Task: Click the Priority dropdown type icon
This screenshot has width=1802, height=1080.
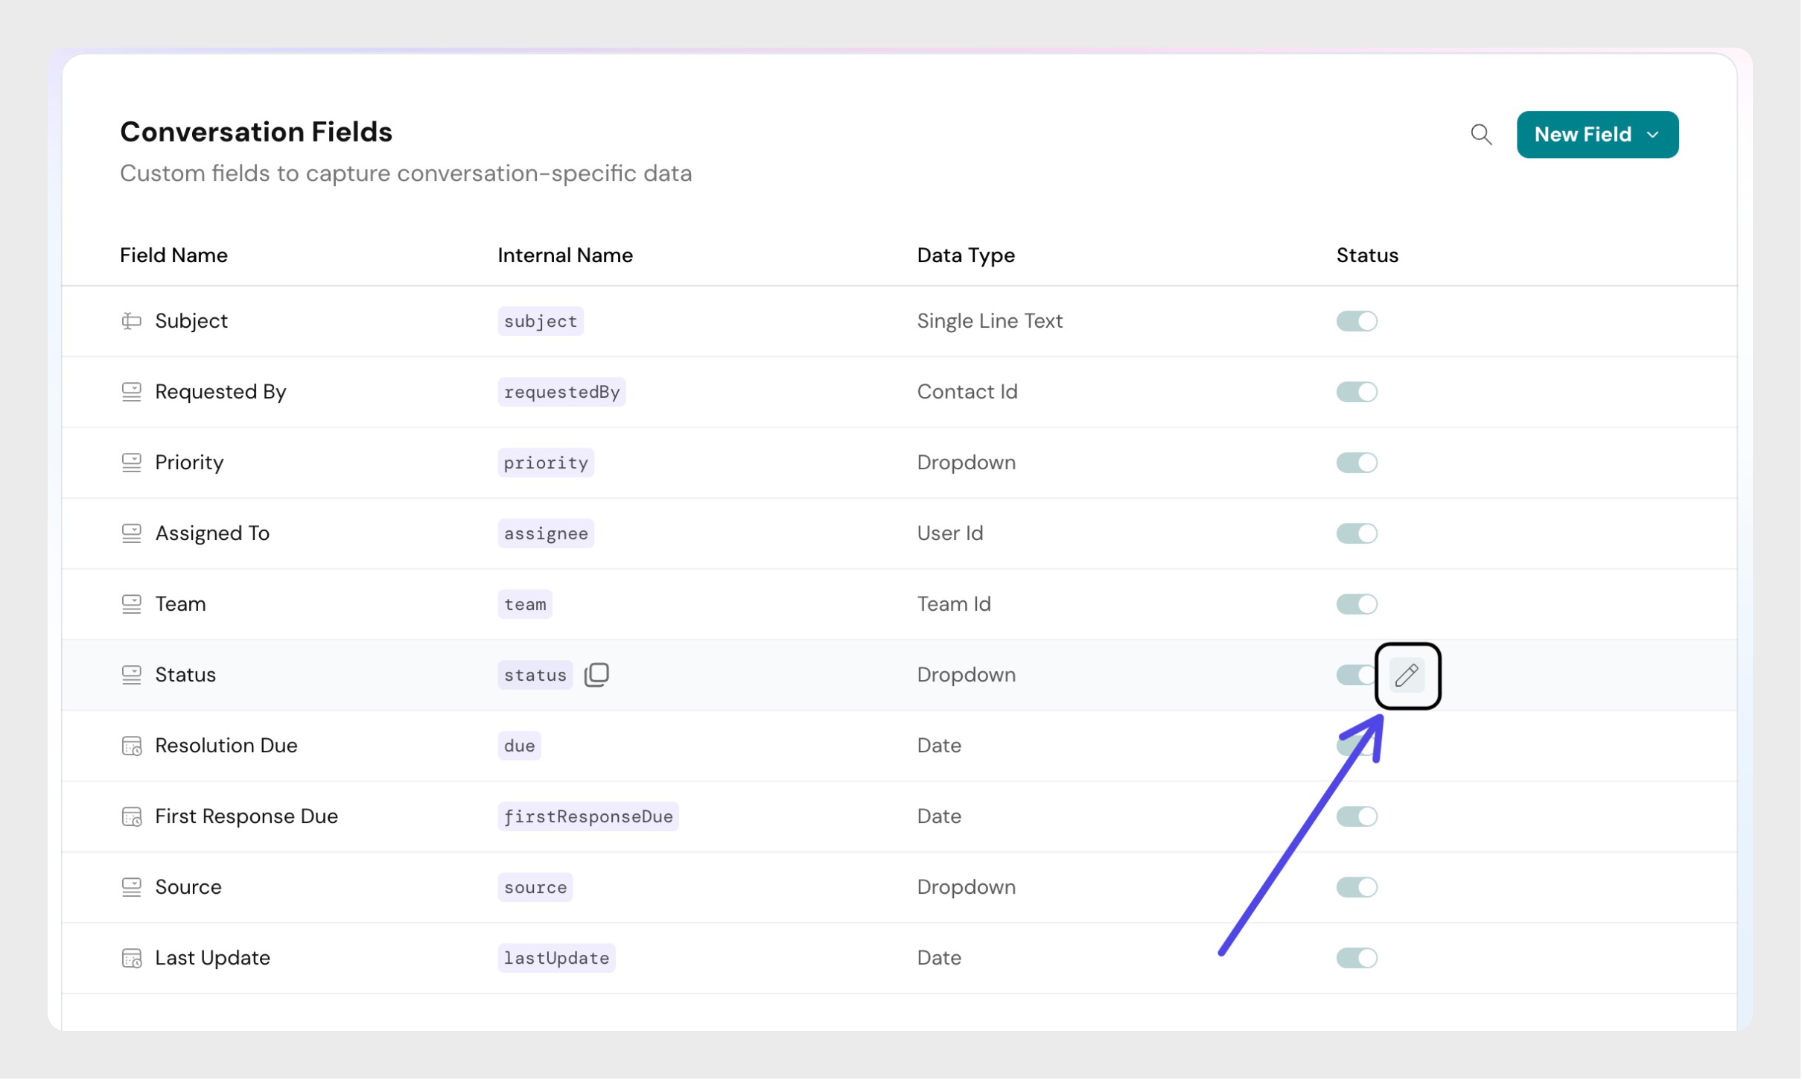Action: coord(131,463)
